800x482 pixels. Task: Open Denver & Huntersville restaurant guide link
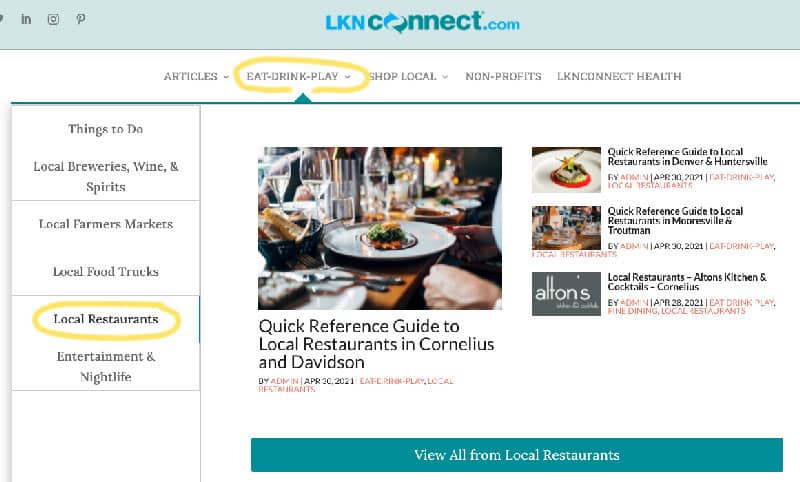click(x=687, y=157)
